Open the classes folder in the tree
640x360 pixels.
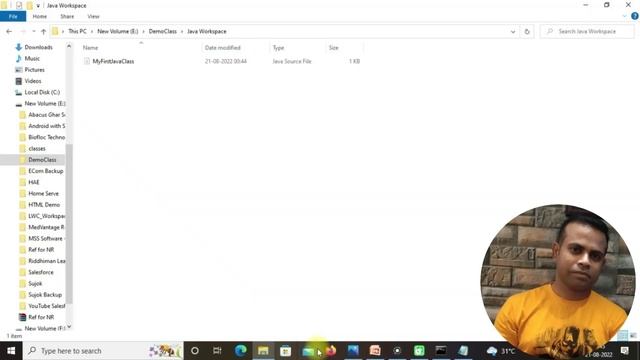tap(37, 149)
